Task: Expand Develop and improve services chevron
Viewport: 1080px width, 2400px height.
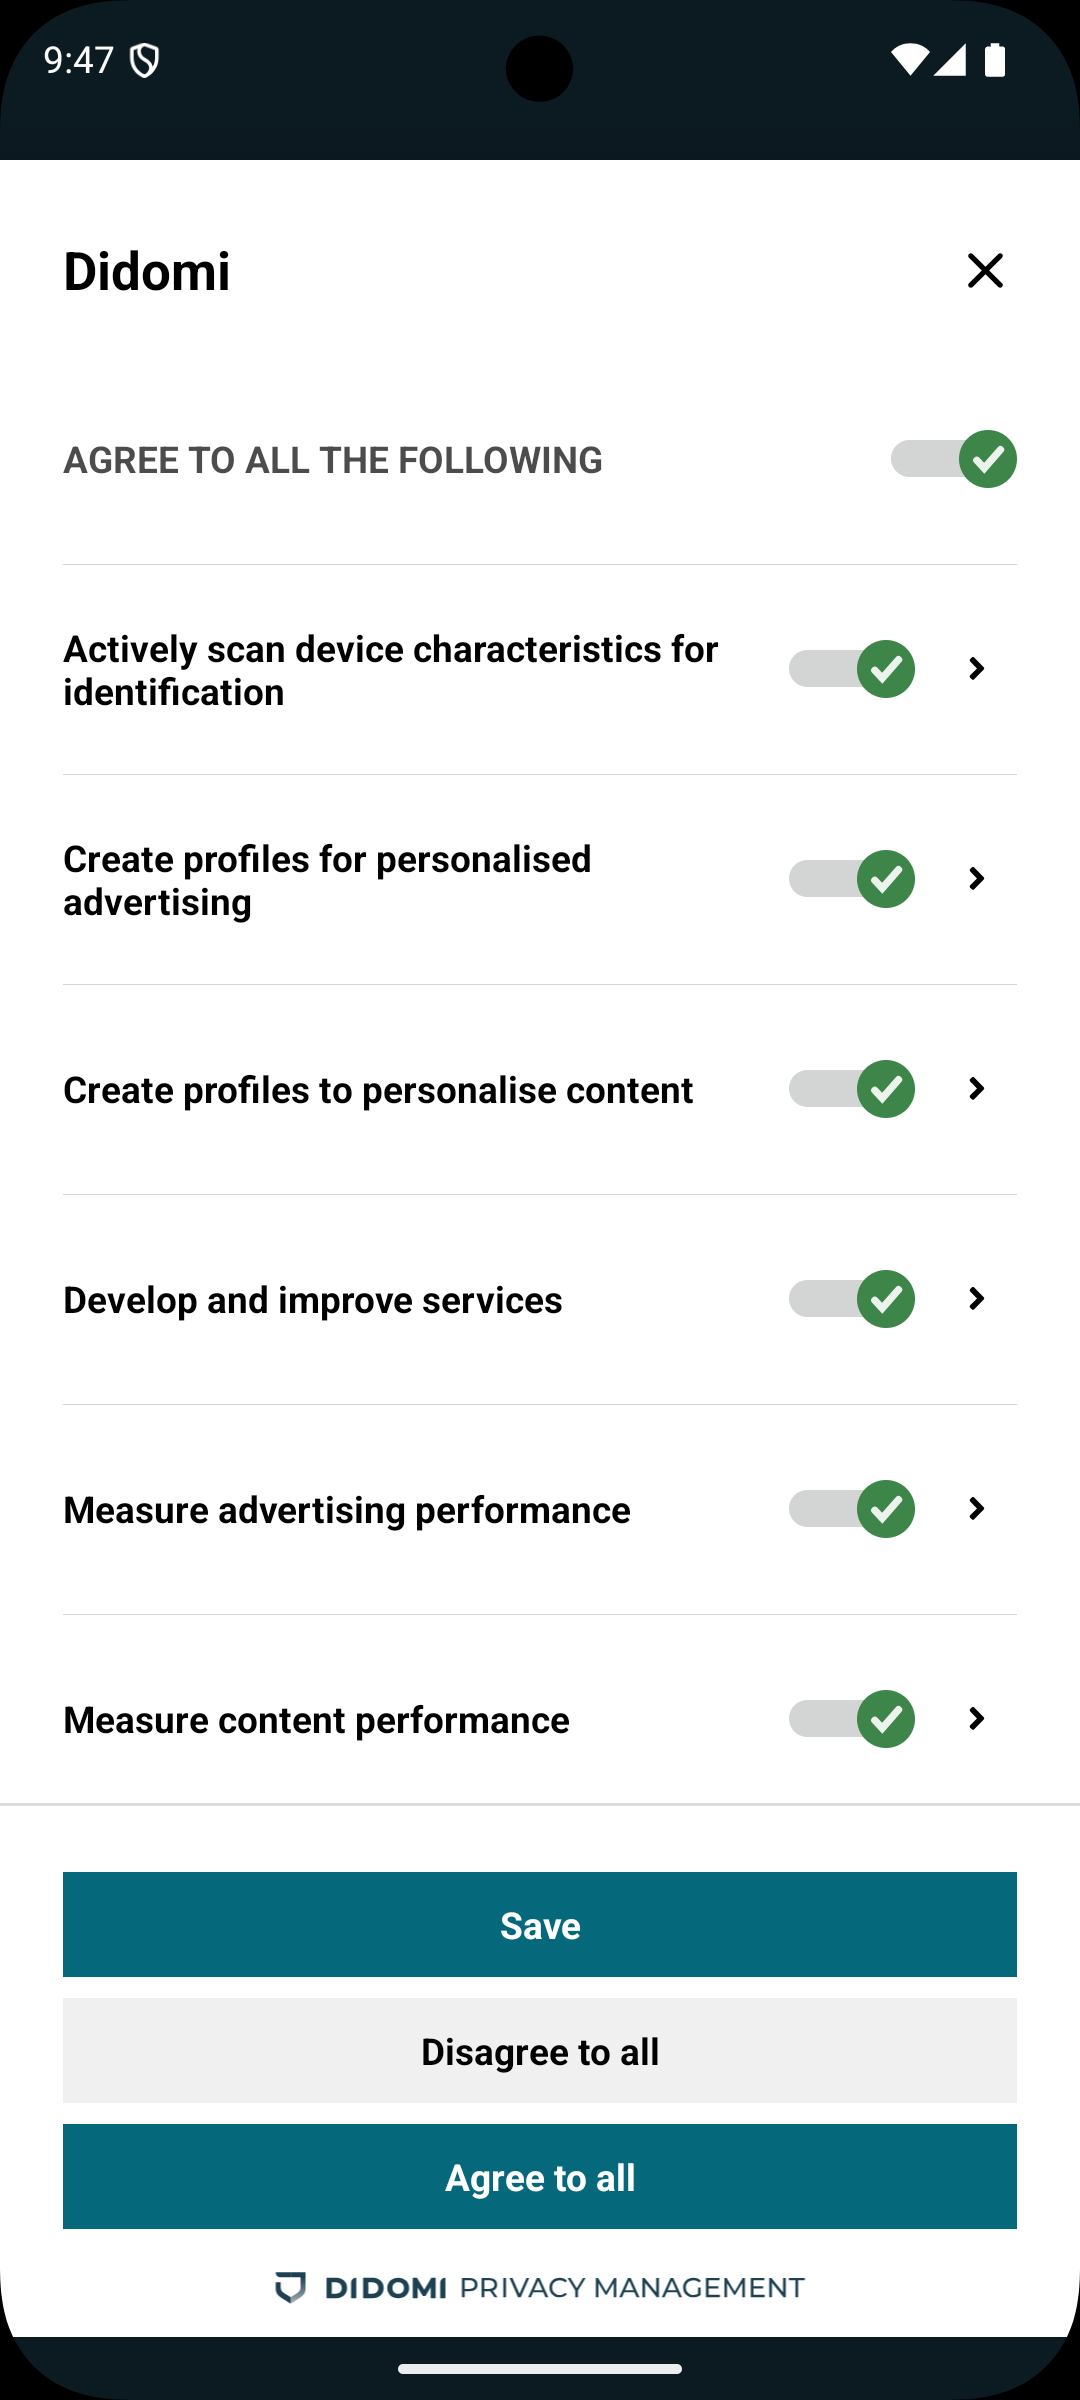Action: pyautogui.click(x=977, y=1299)
